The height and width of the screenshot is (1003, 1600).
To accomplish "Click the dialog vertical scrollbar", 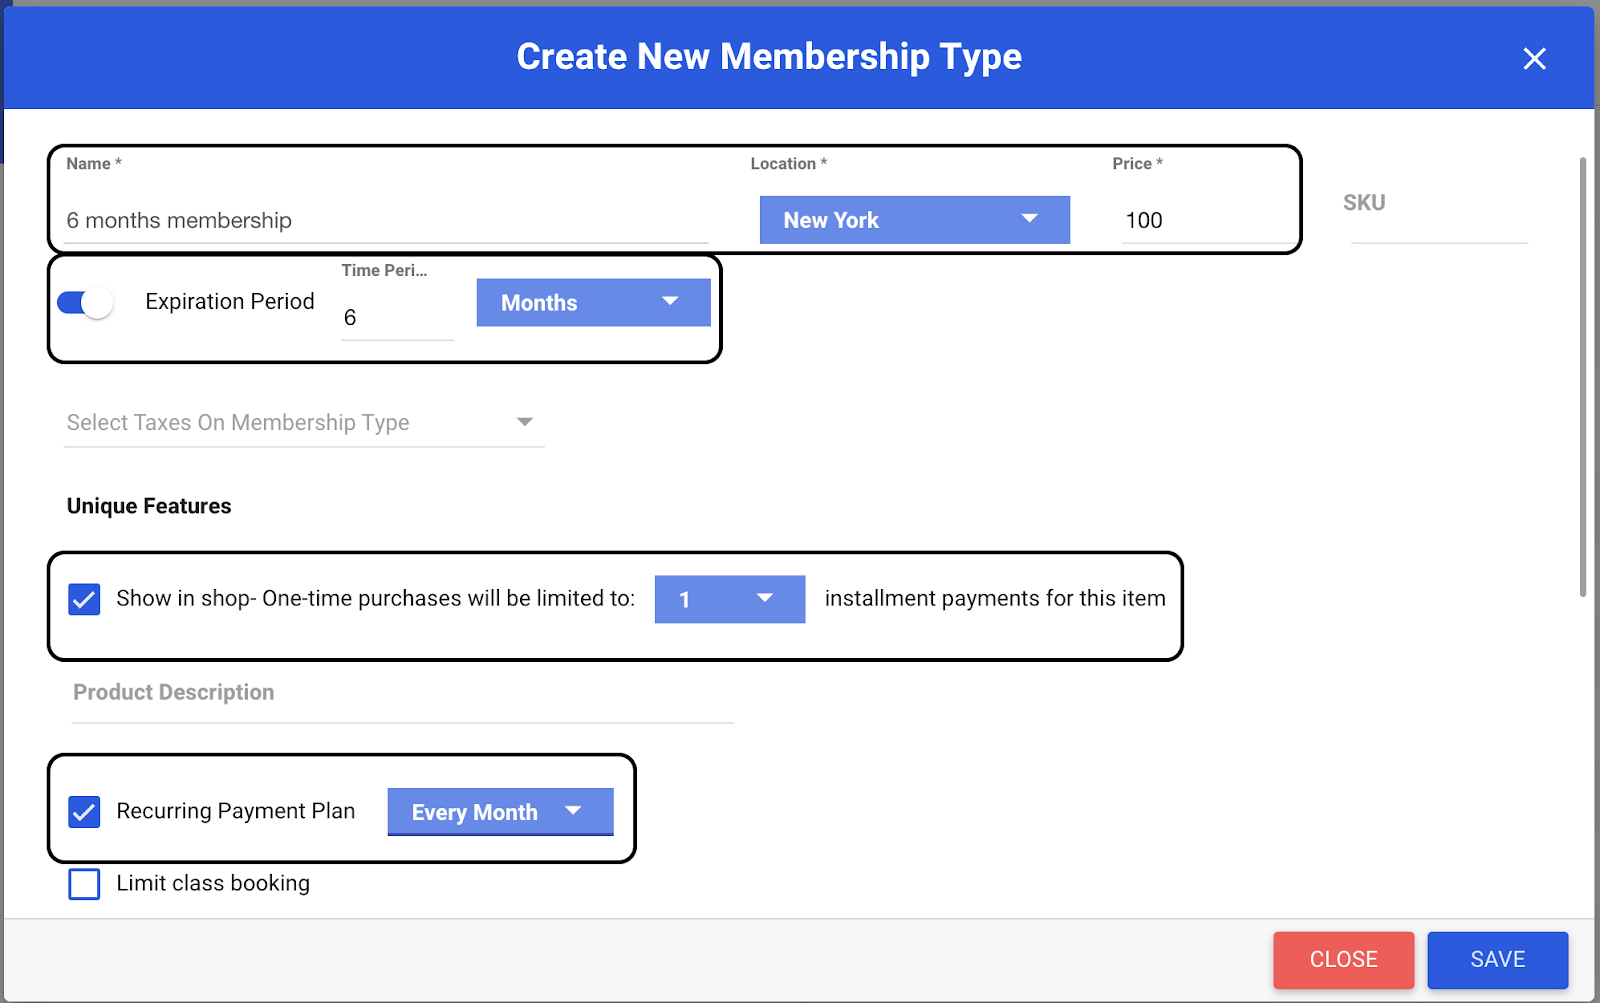I will tap(1583, 377).
